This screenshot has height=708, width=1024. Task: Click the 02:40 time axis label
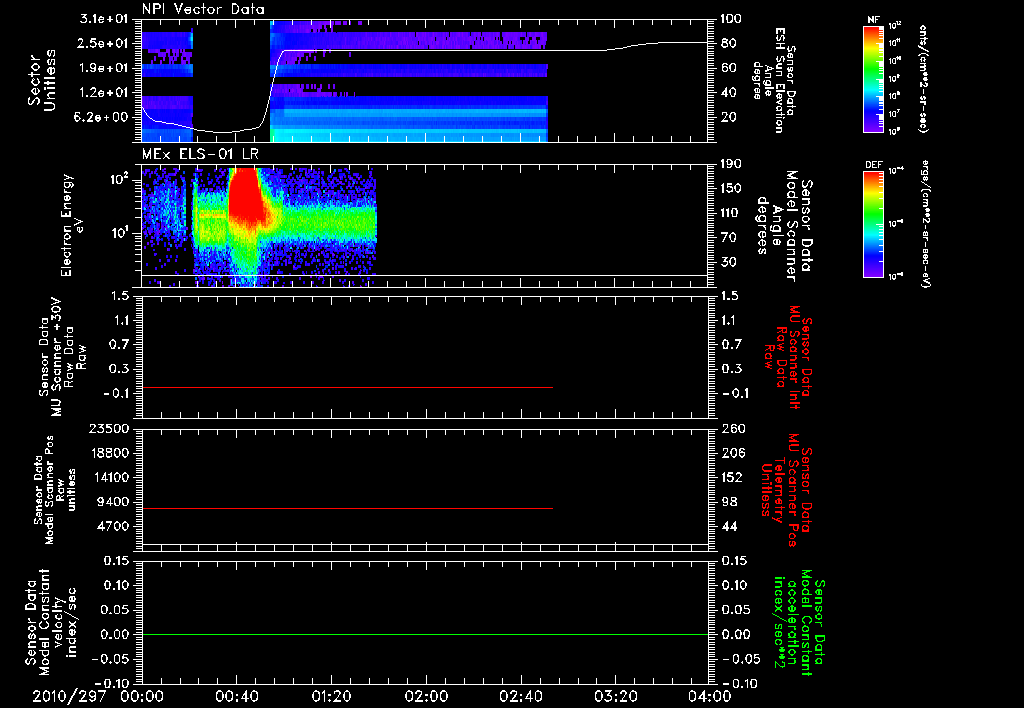[520, 696]
